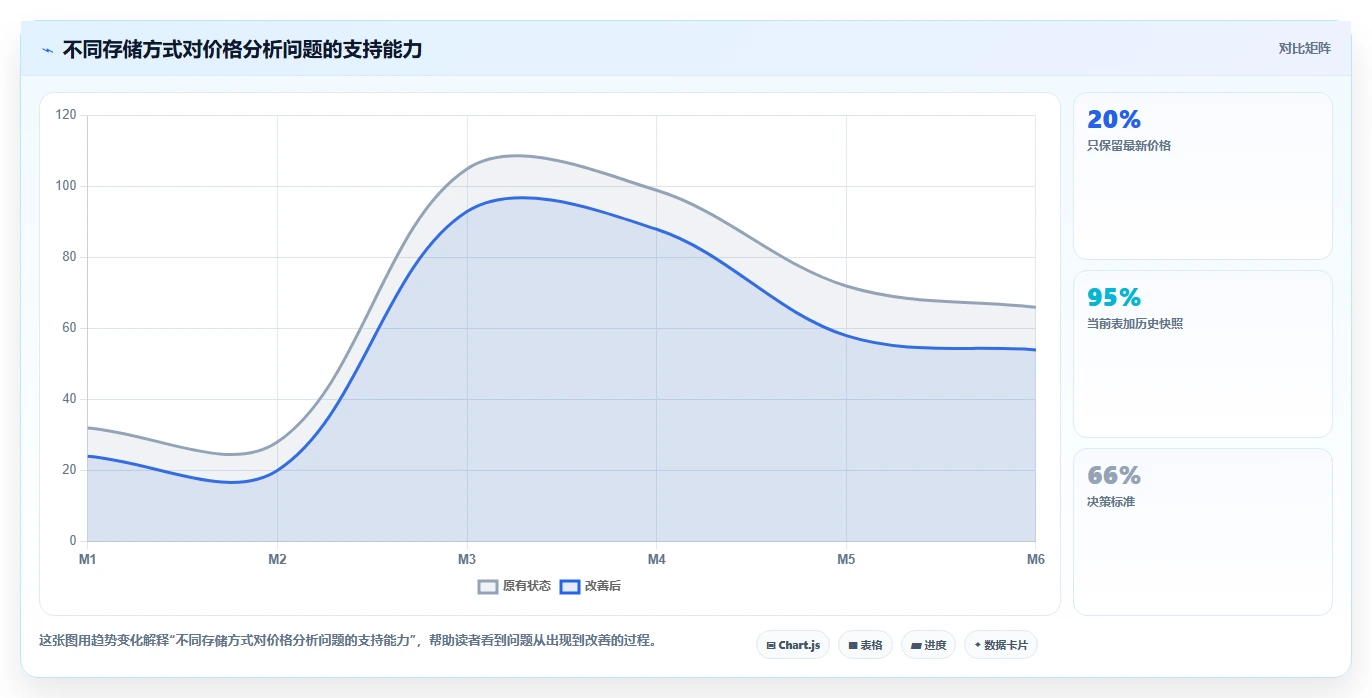Click the 决策标准 label
The height and width of the screenshot is (698, 1372).
(1111, 502)
